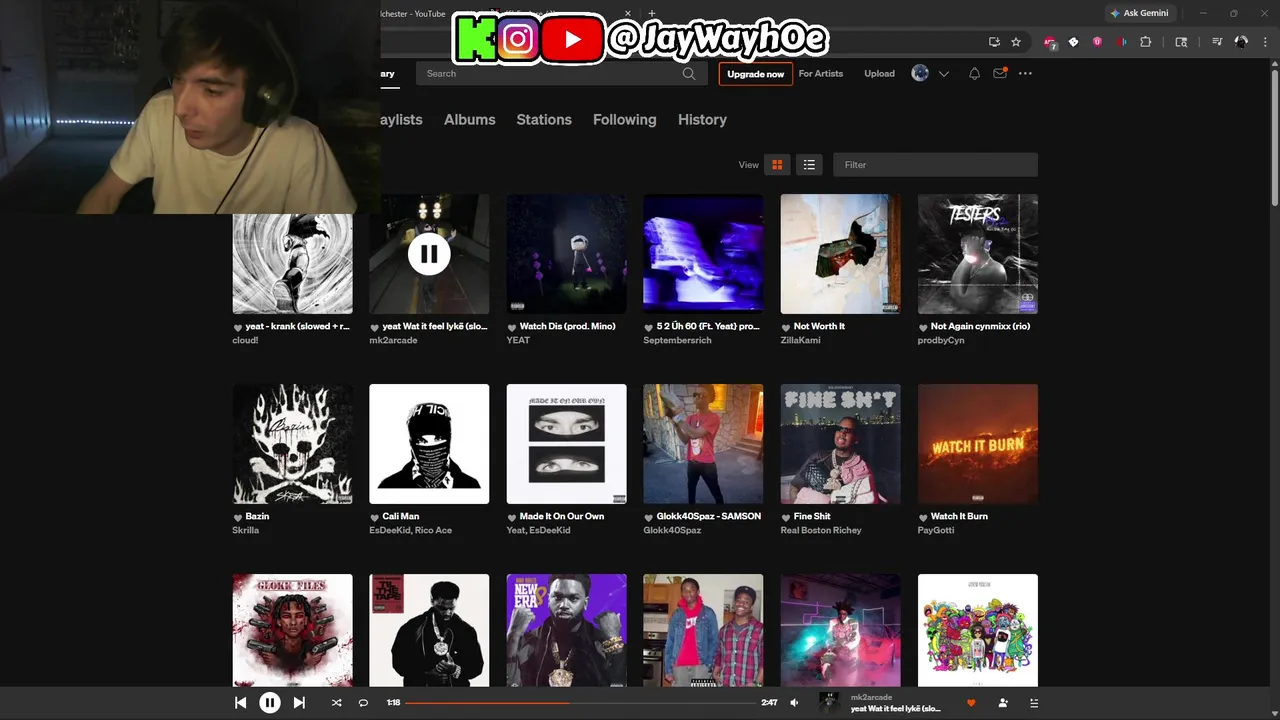Open Glokk40Spaz - SAMSON track title

709,516
